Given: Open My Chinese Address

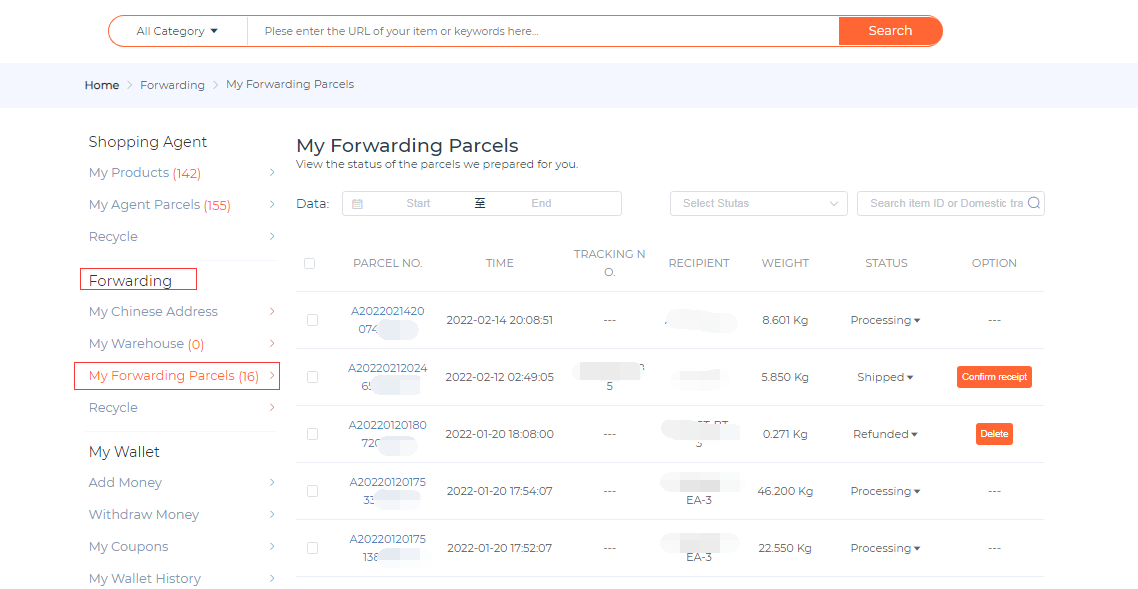Looking at the screenshot, I should pos(153,312).
